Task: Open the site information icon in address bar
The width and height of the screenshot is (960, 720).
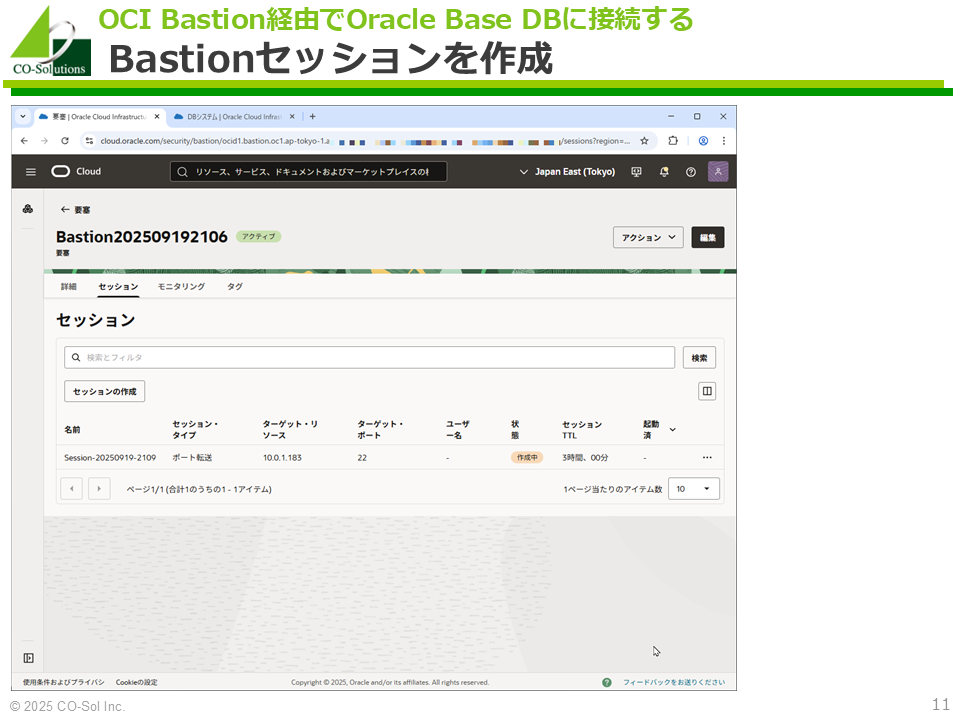Action: [89, 141]
